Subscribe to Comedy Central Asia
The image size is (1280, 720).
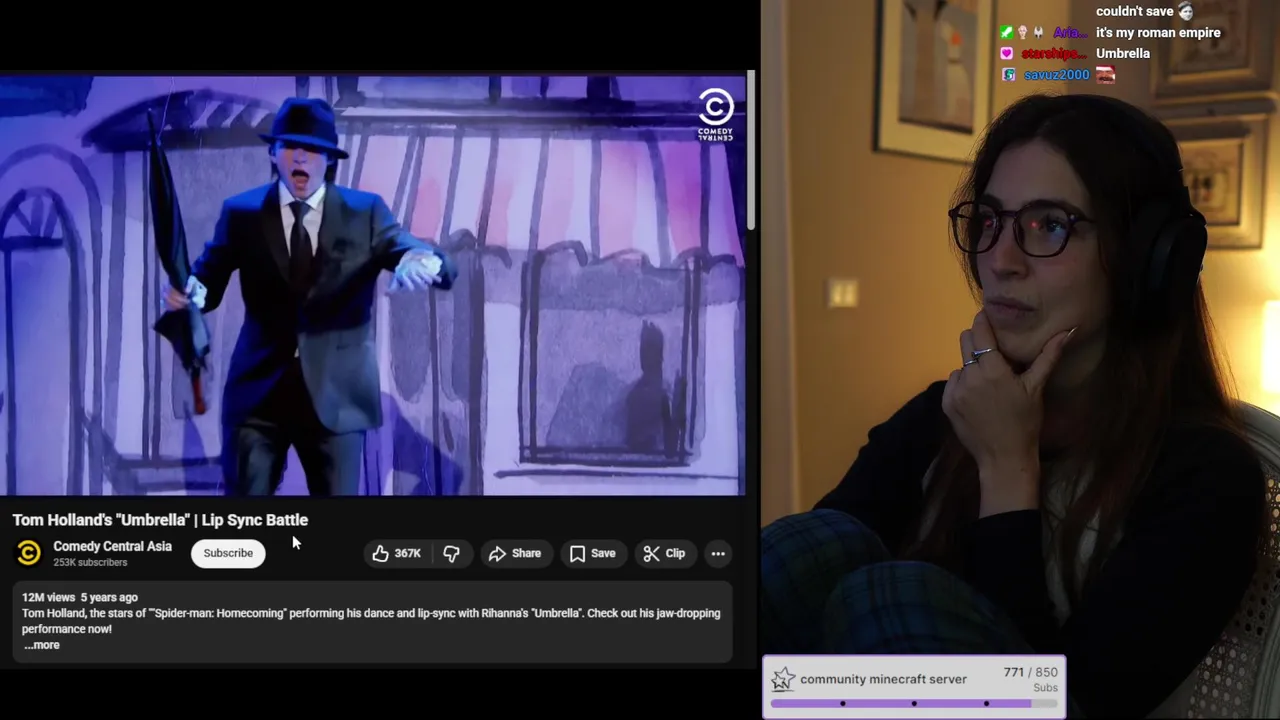click(228, 553)
